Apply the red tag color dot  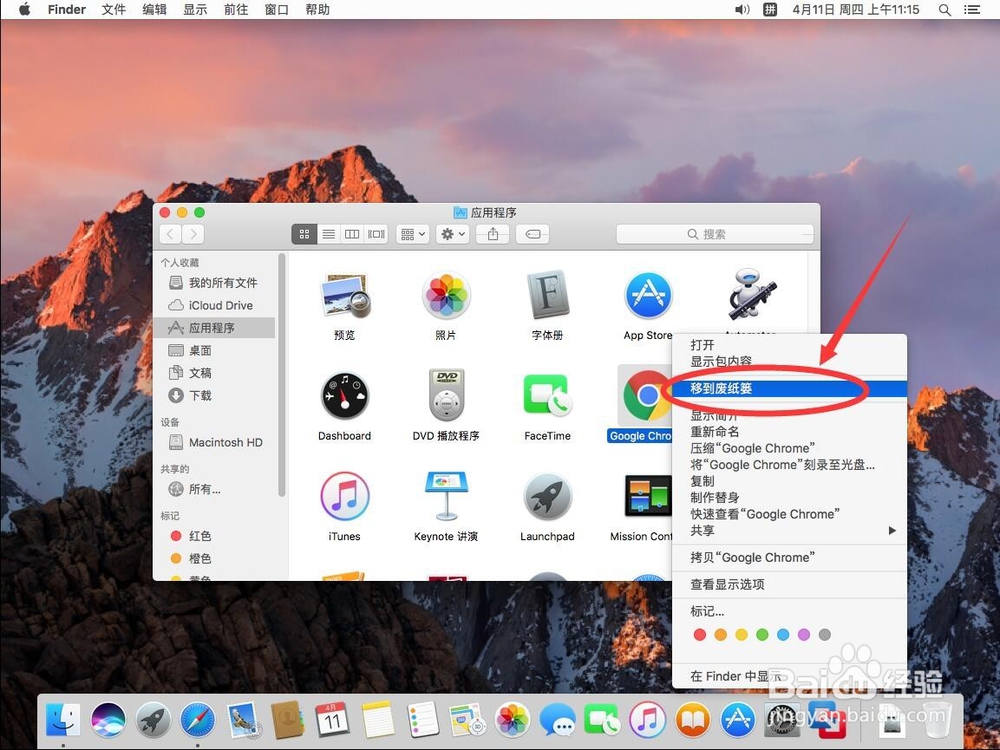click(700, 635)
